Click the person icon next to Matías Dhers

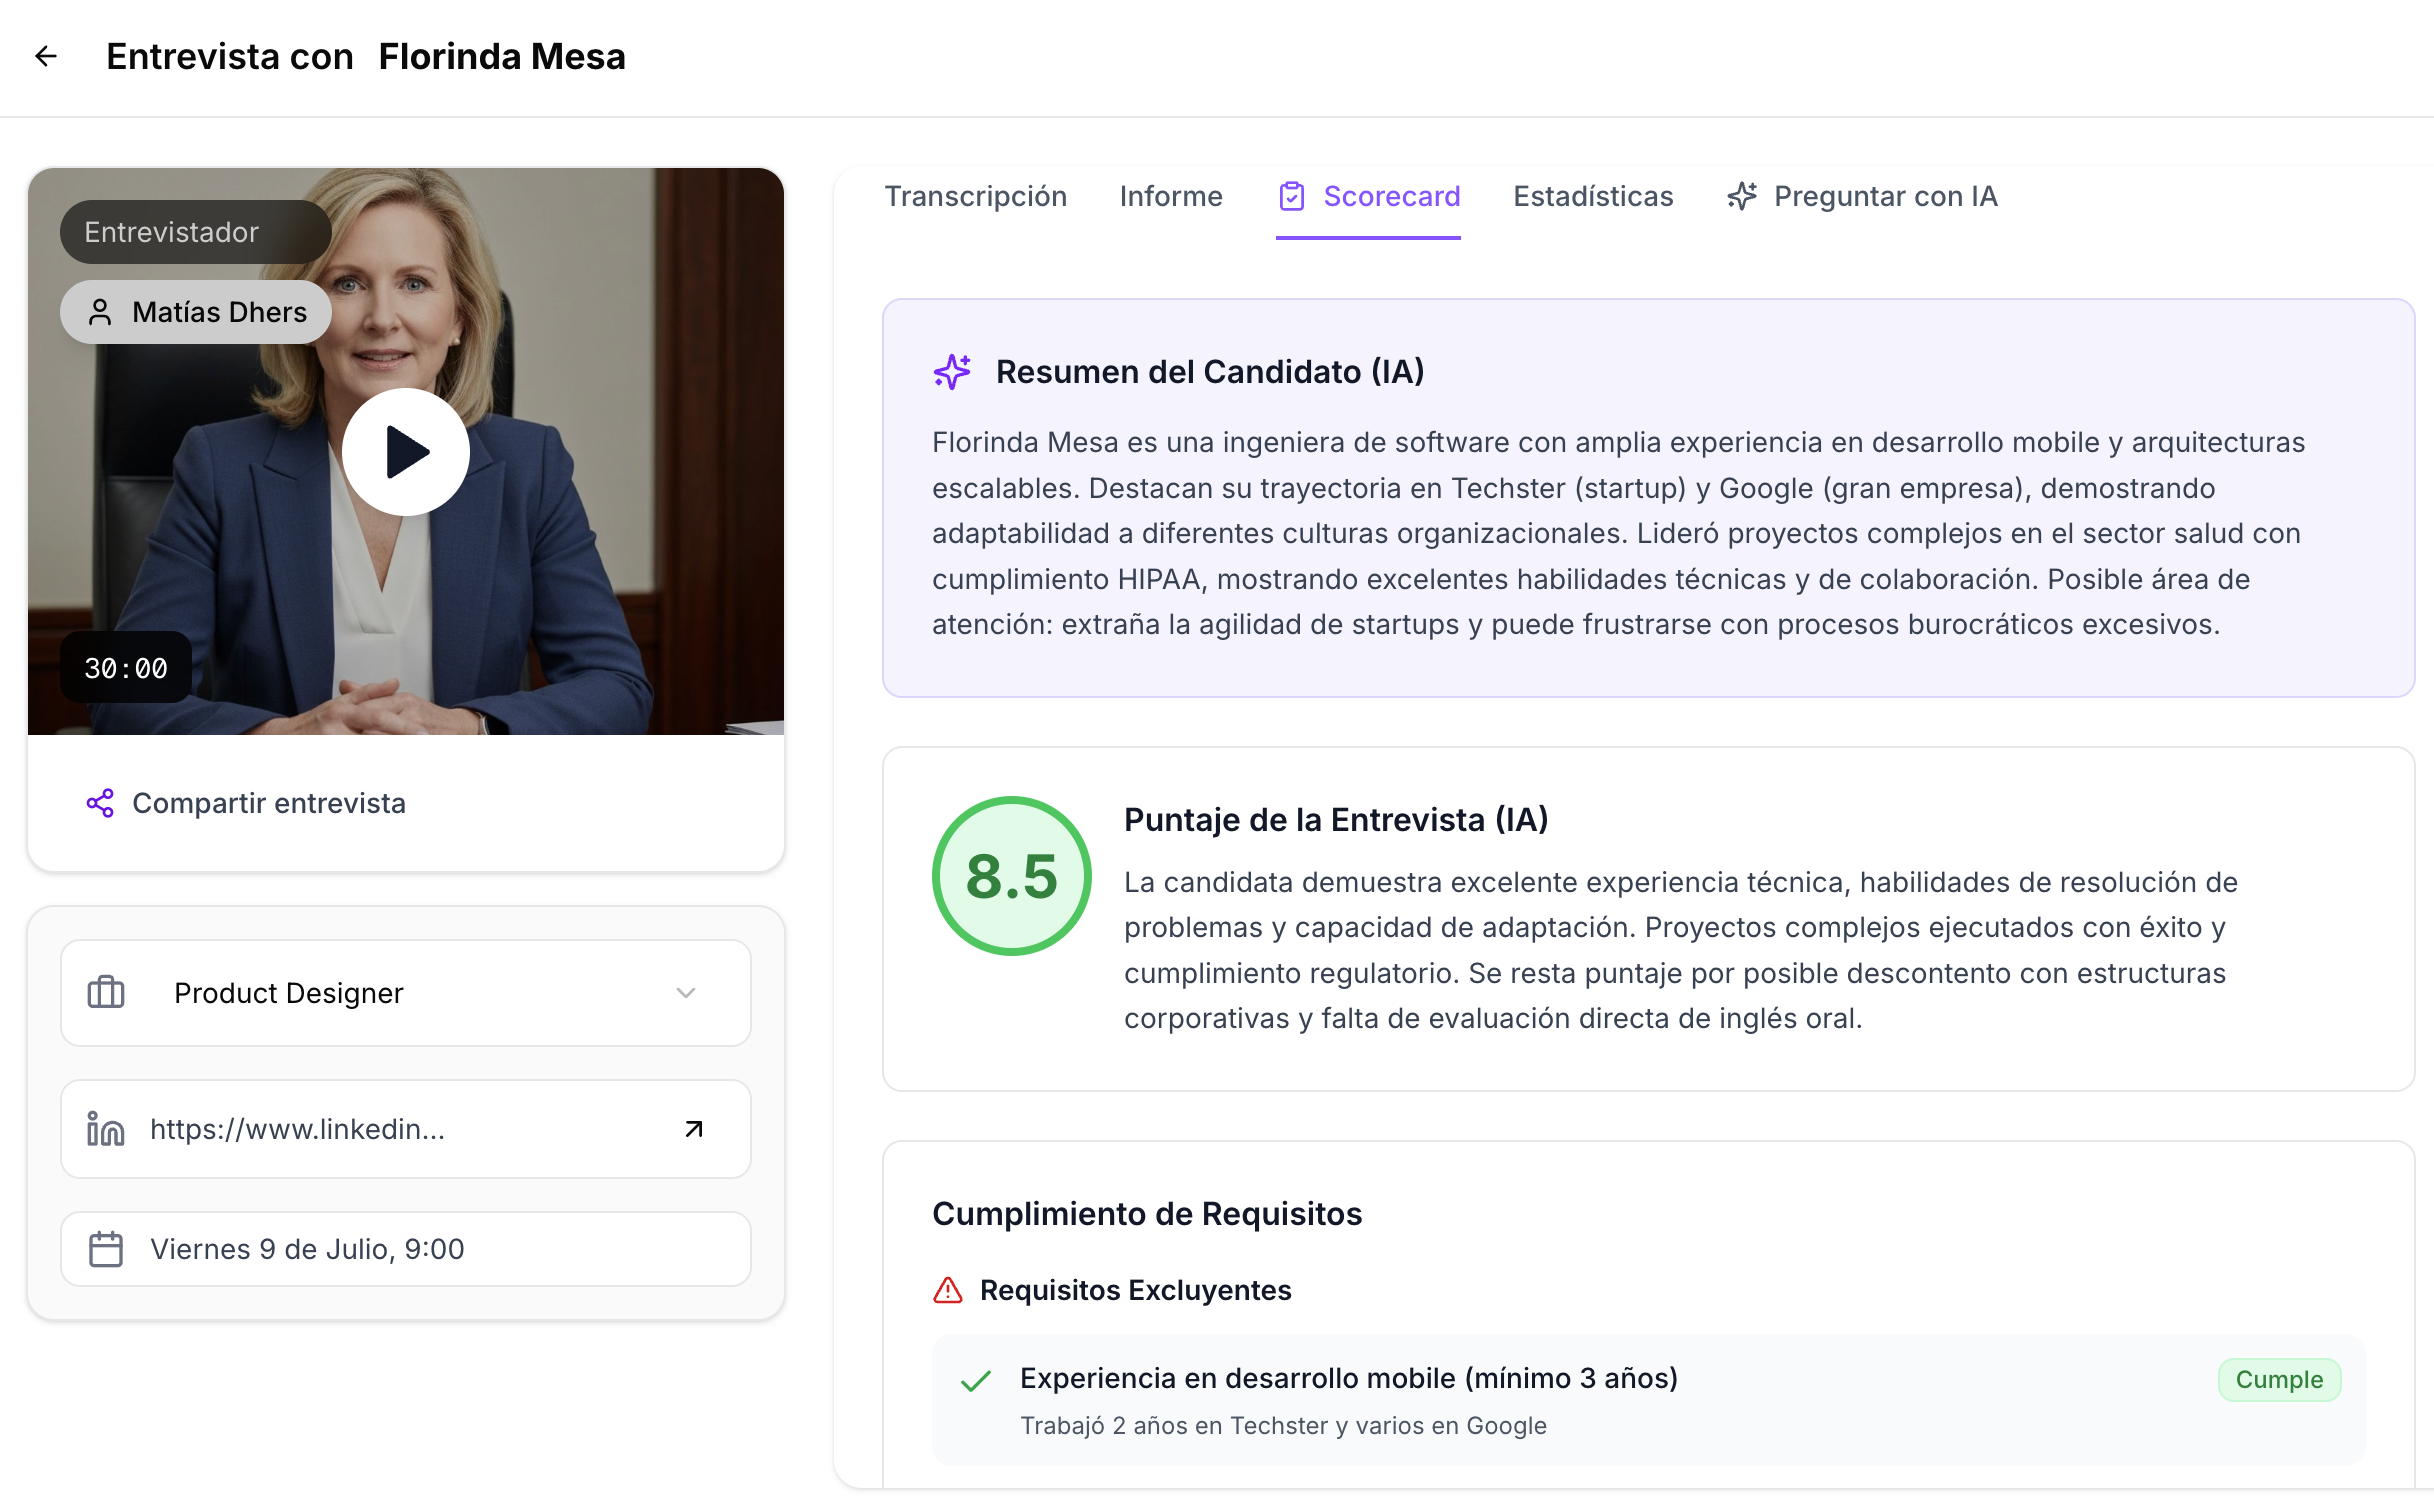[x=100, y=311]
